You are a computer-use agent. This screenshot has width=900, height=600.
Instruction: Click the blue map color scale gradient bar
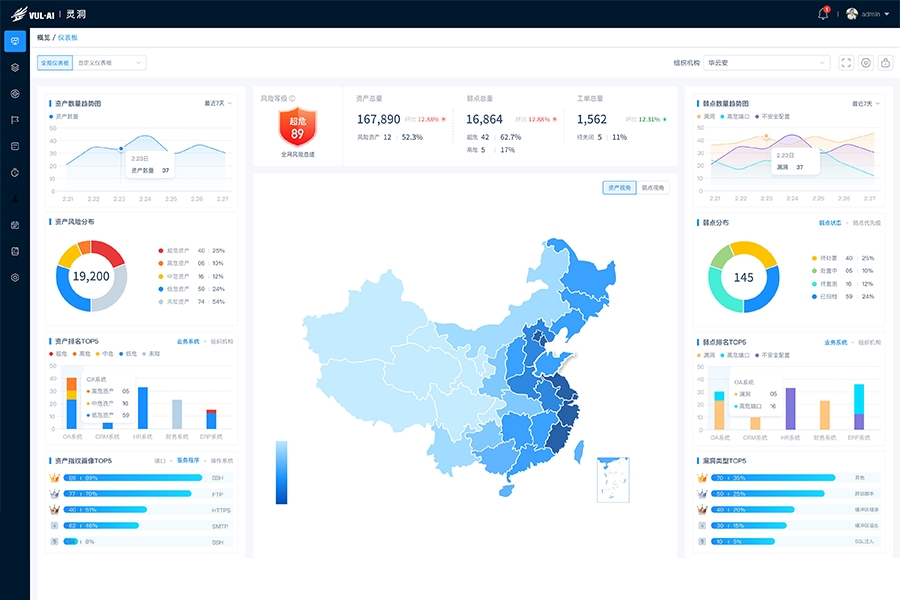(281, 473)
